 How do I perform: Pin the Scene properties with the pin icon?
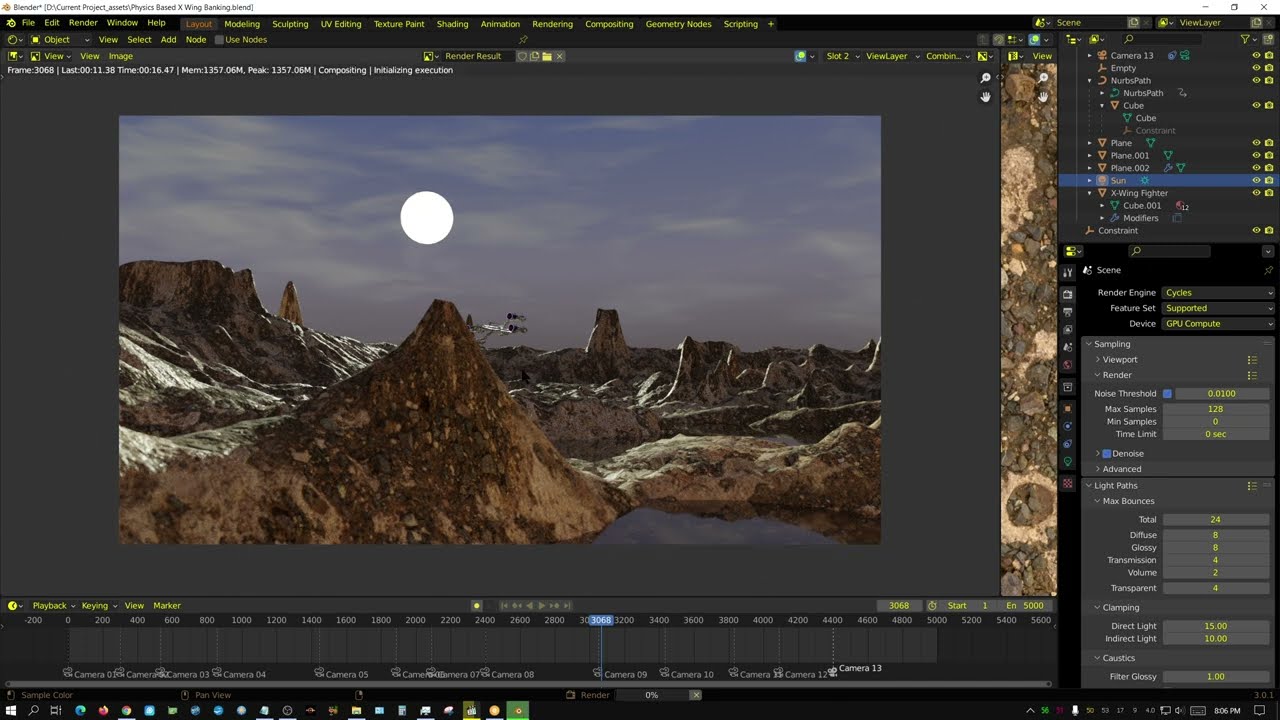click(1269, 270)
